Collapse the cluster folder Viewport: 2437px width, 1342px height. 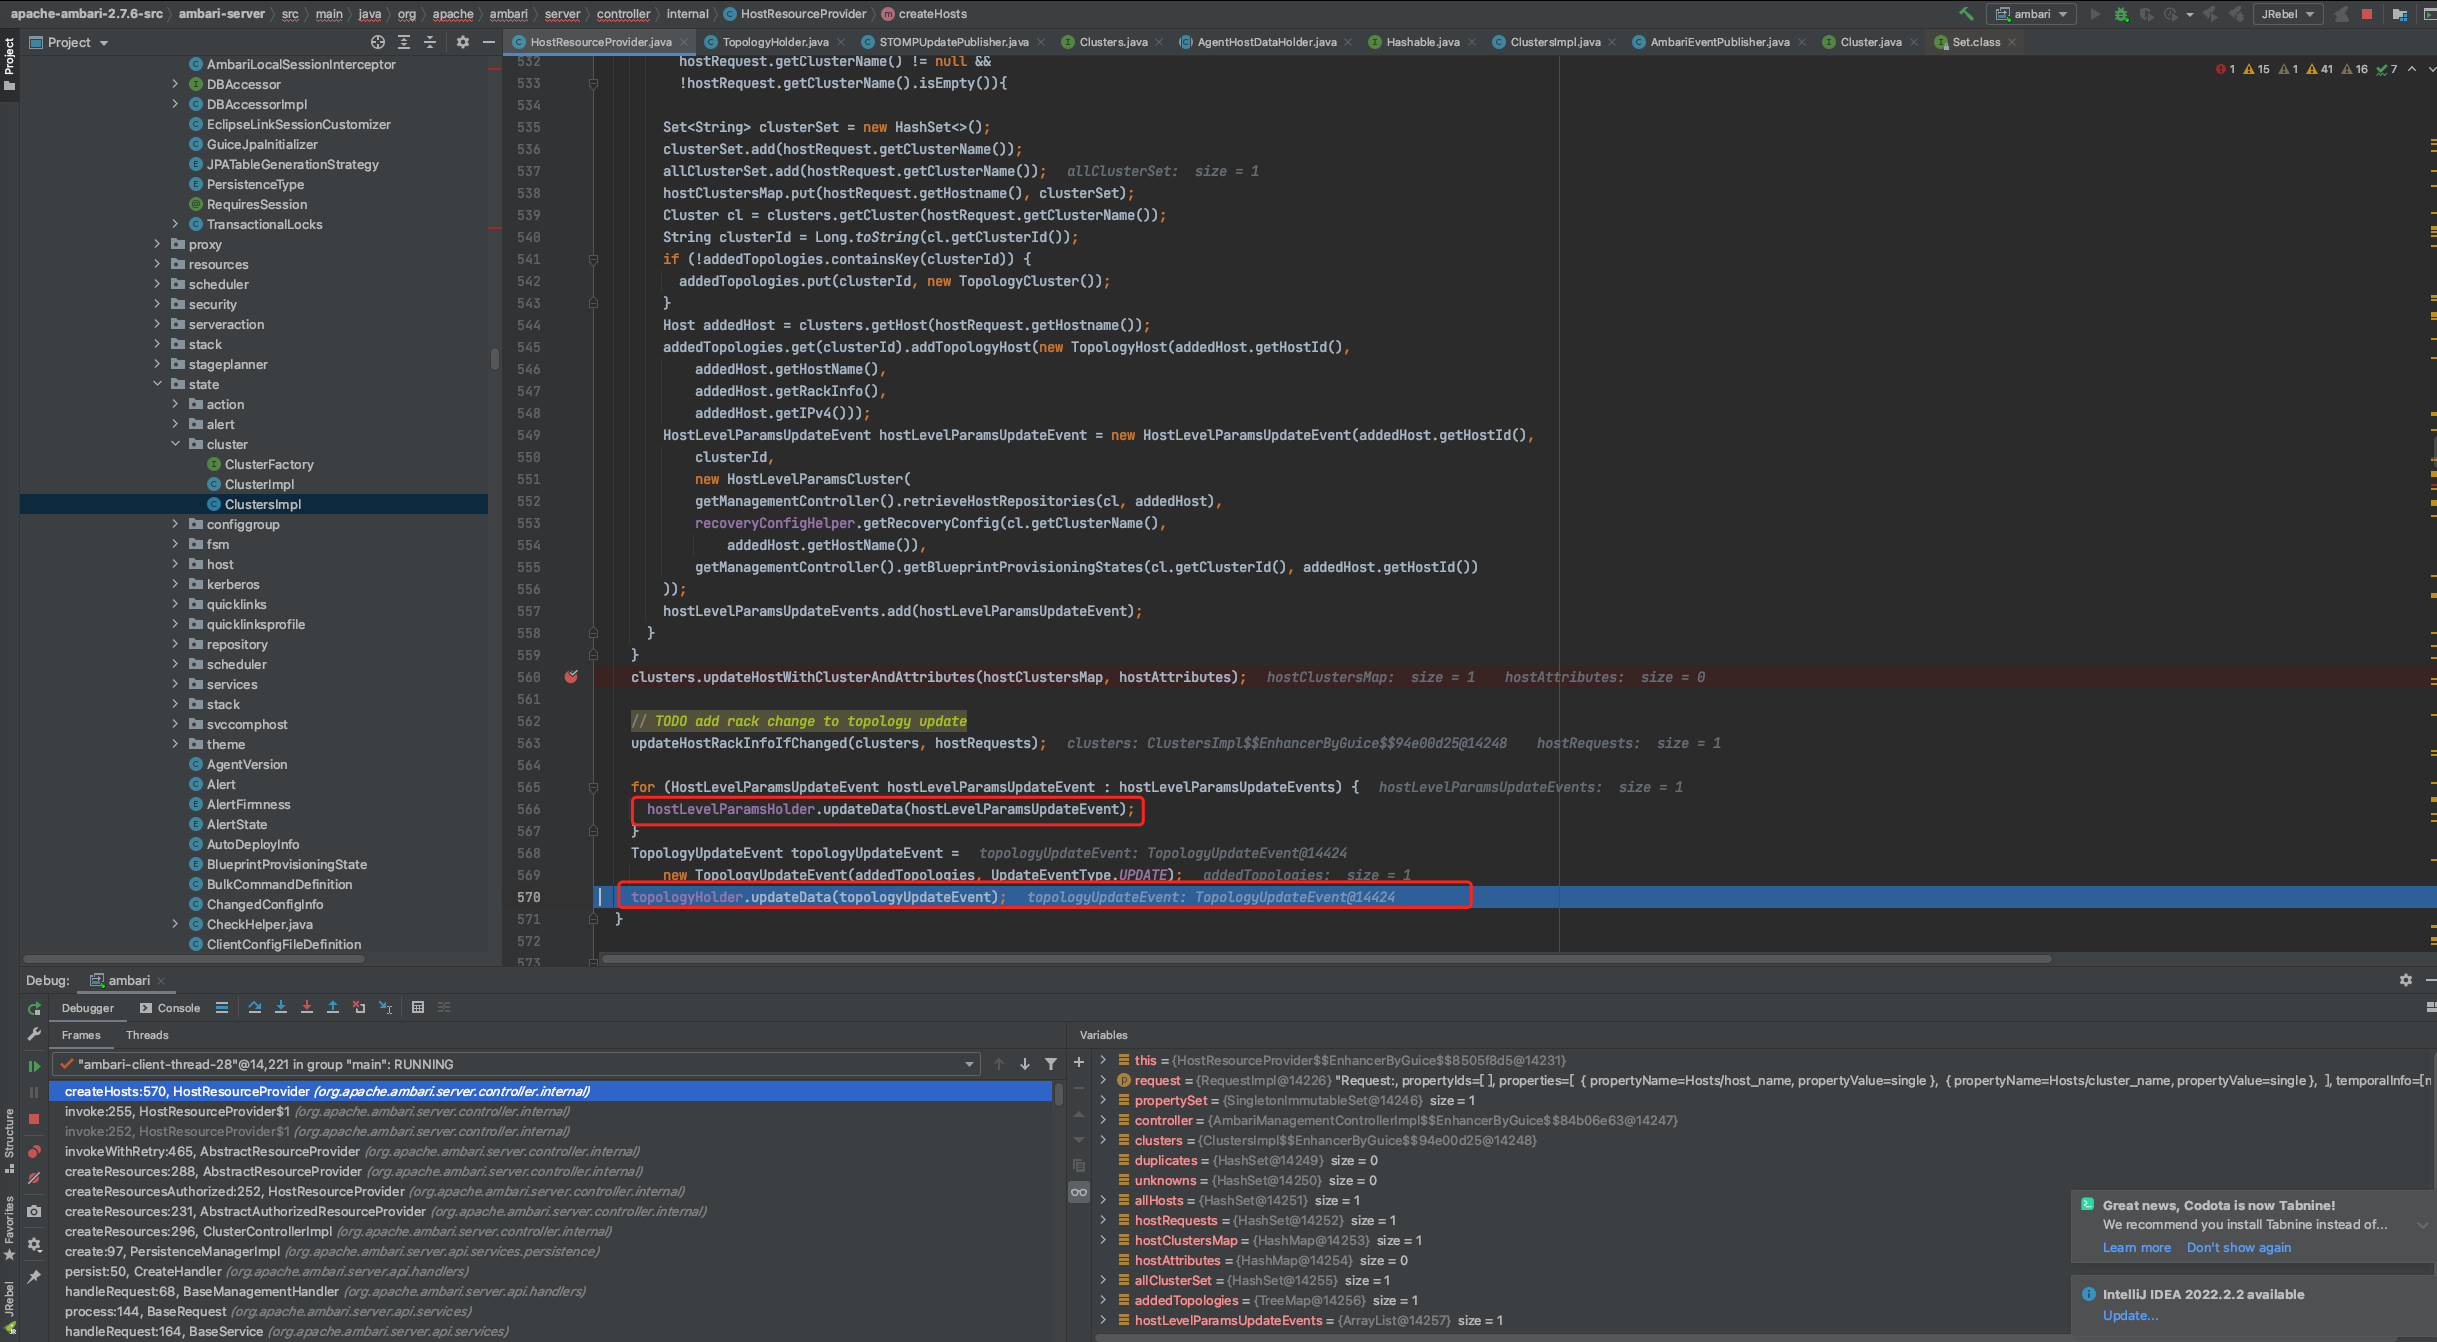(175, 444)
